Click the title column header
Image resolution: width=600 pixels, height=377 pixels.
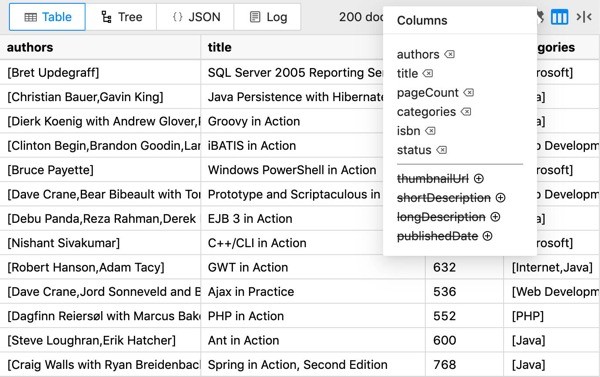[x=292, y=47]
